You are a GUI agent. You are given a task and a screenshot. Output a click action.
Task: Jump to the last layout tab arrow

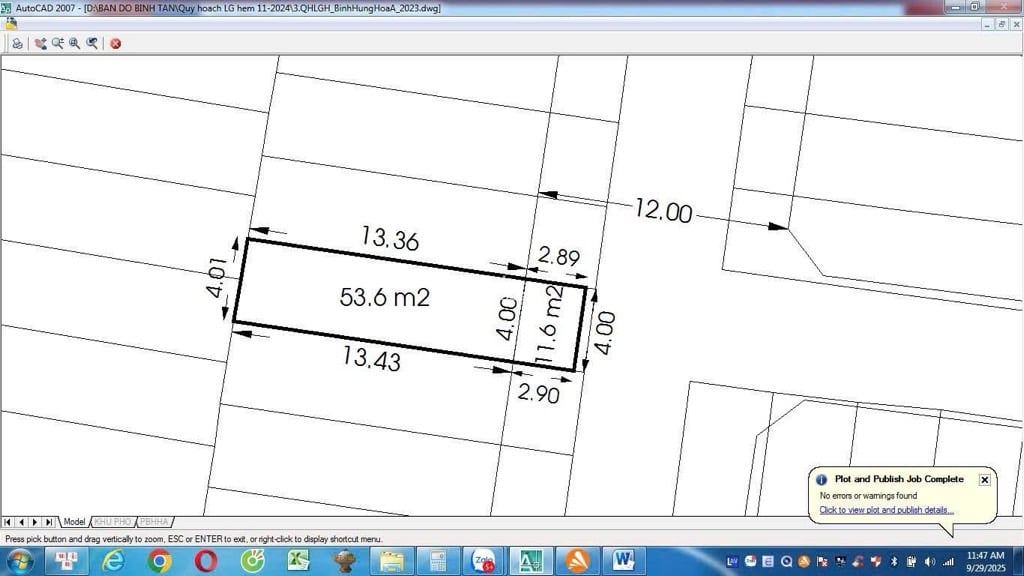50,522
